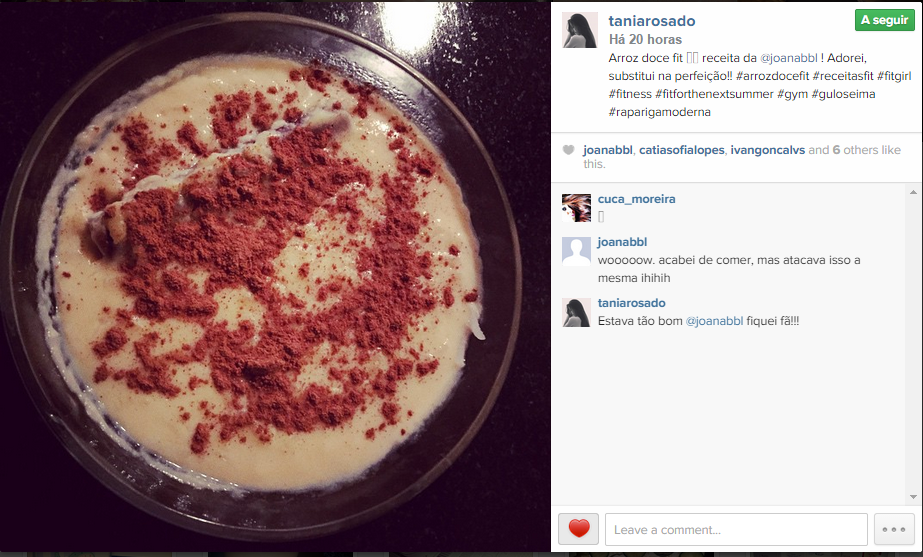The width and height of the screenshot is (923, 557).
Task: Open taniarosado profile picture in header
Action: point(580,30)
